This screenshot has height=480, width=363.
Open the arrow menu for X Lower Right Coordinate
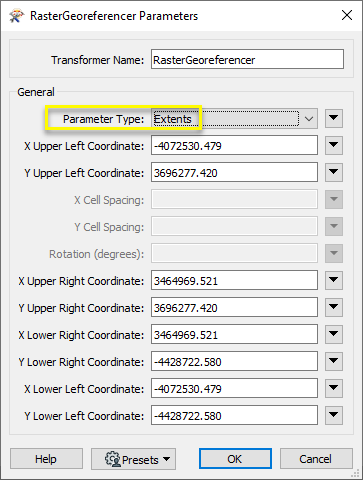[x=334, y=334]
